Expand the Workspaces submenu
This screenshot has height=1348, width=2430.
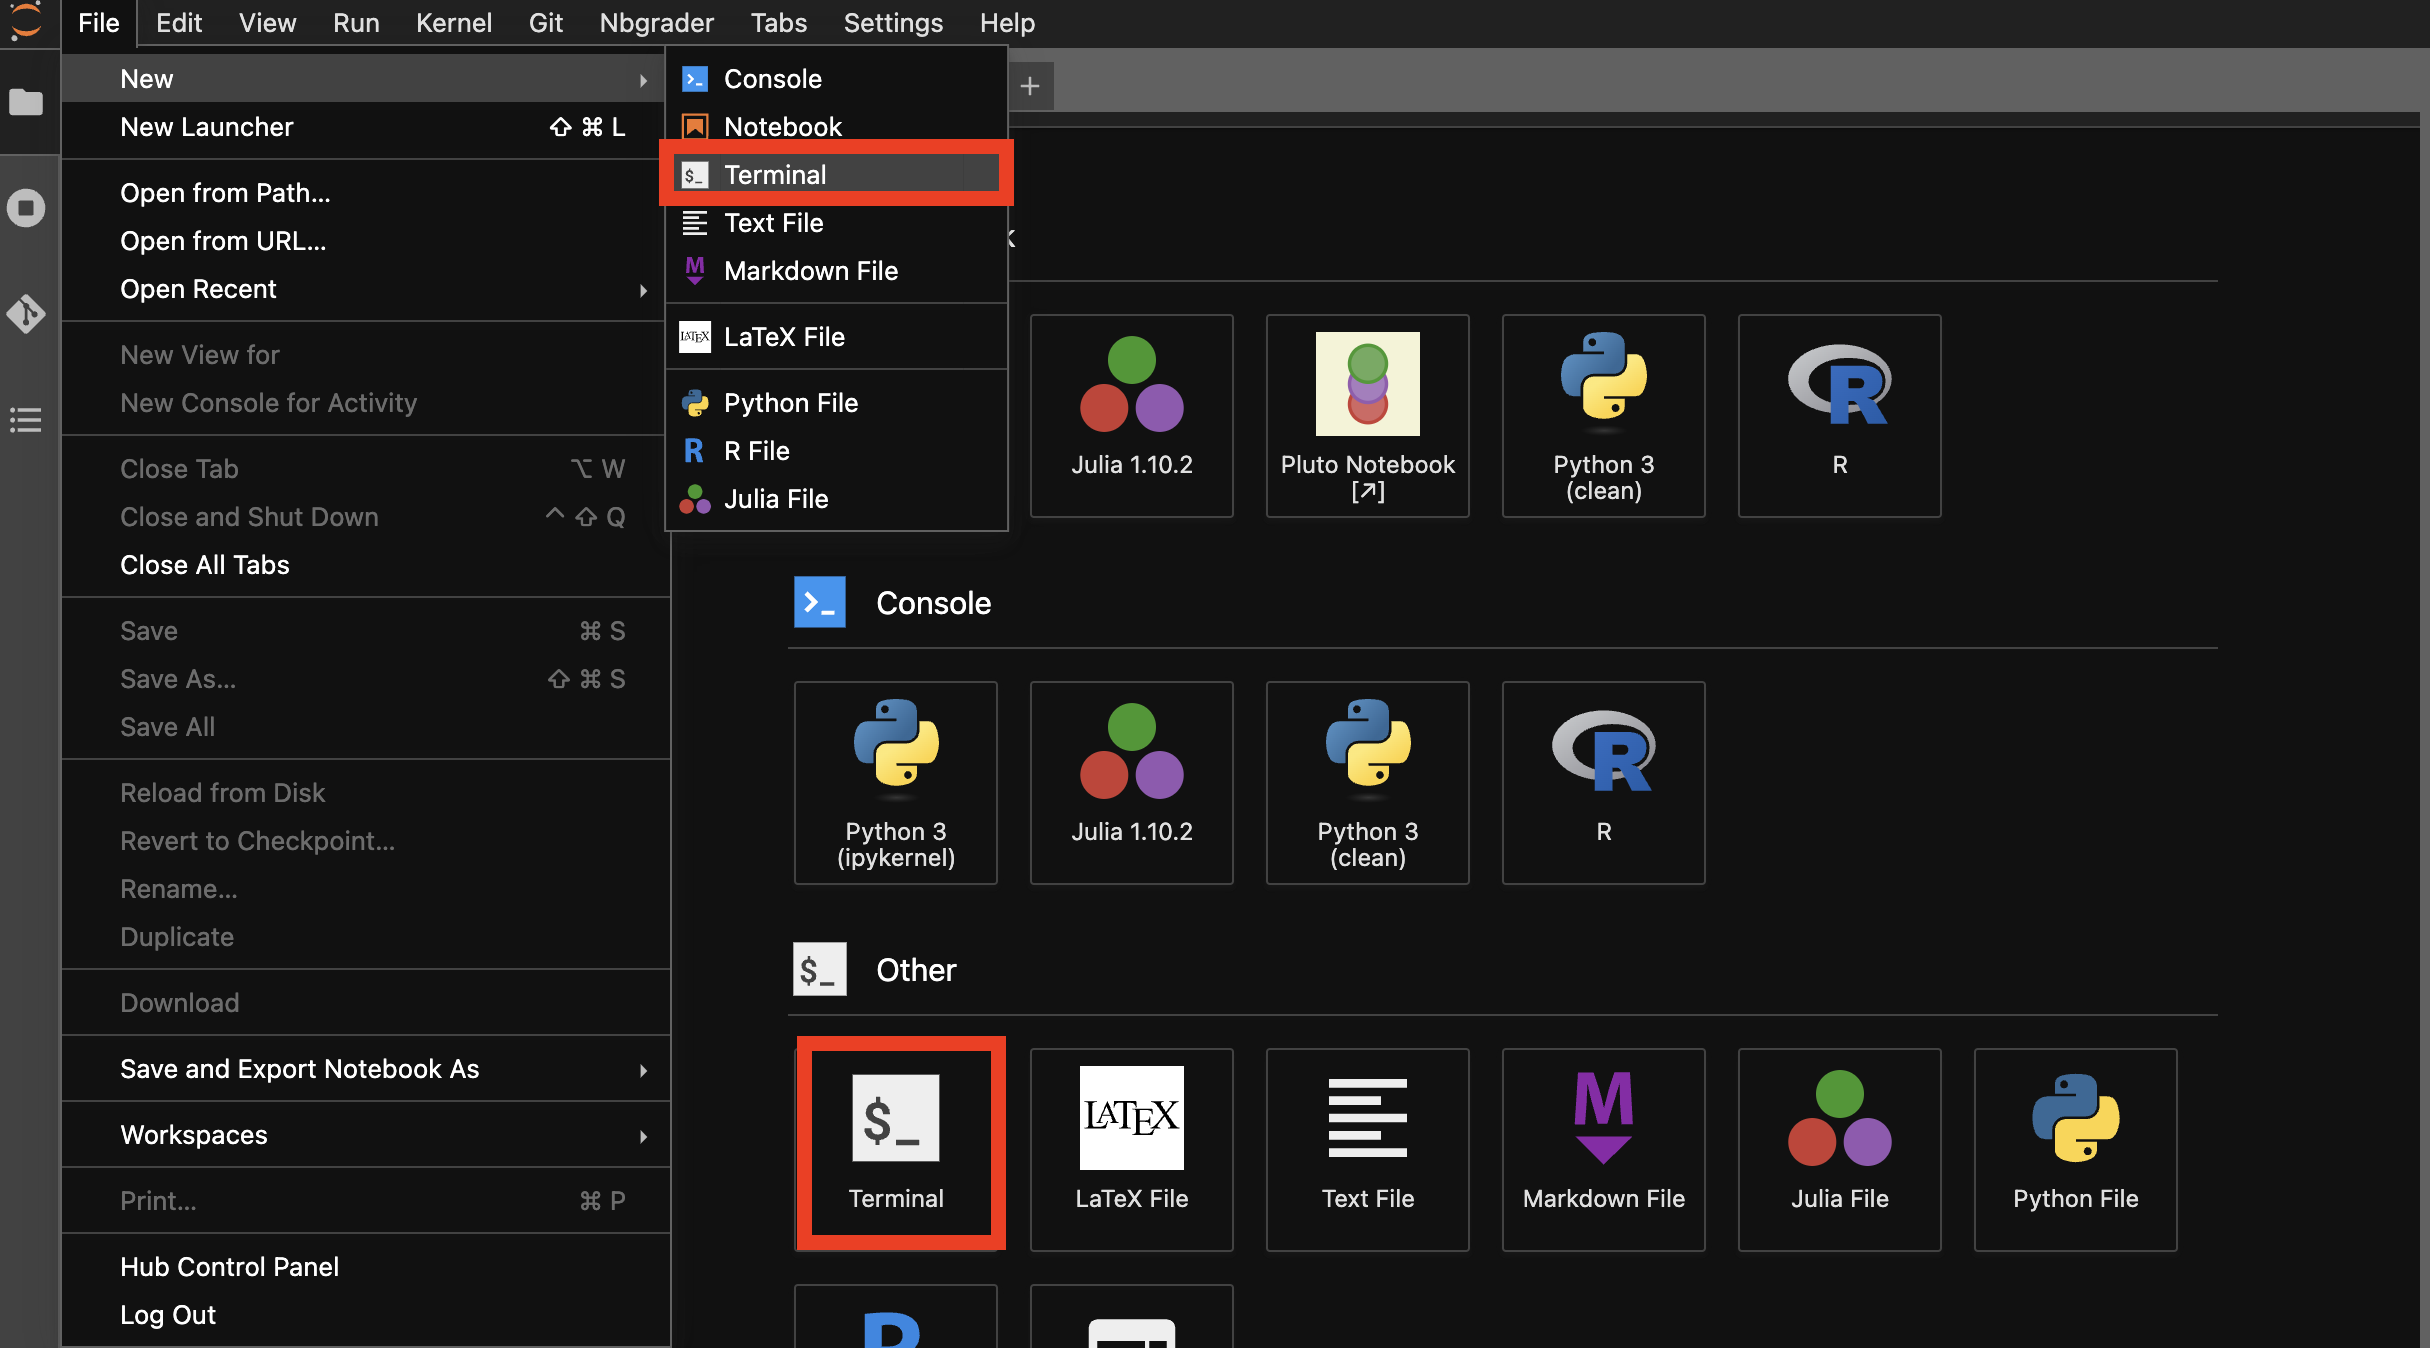195,1134
